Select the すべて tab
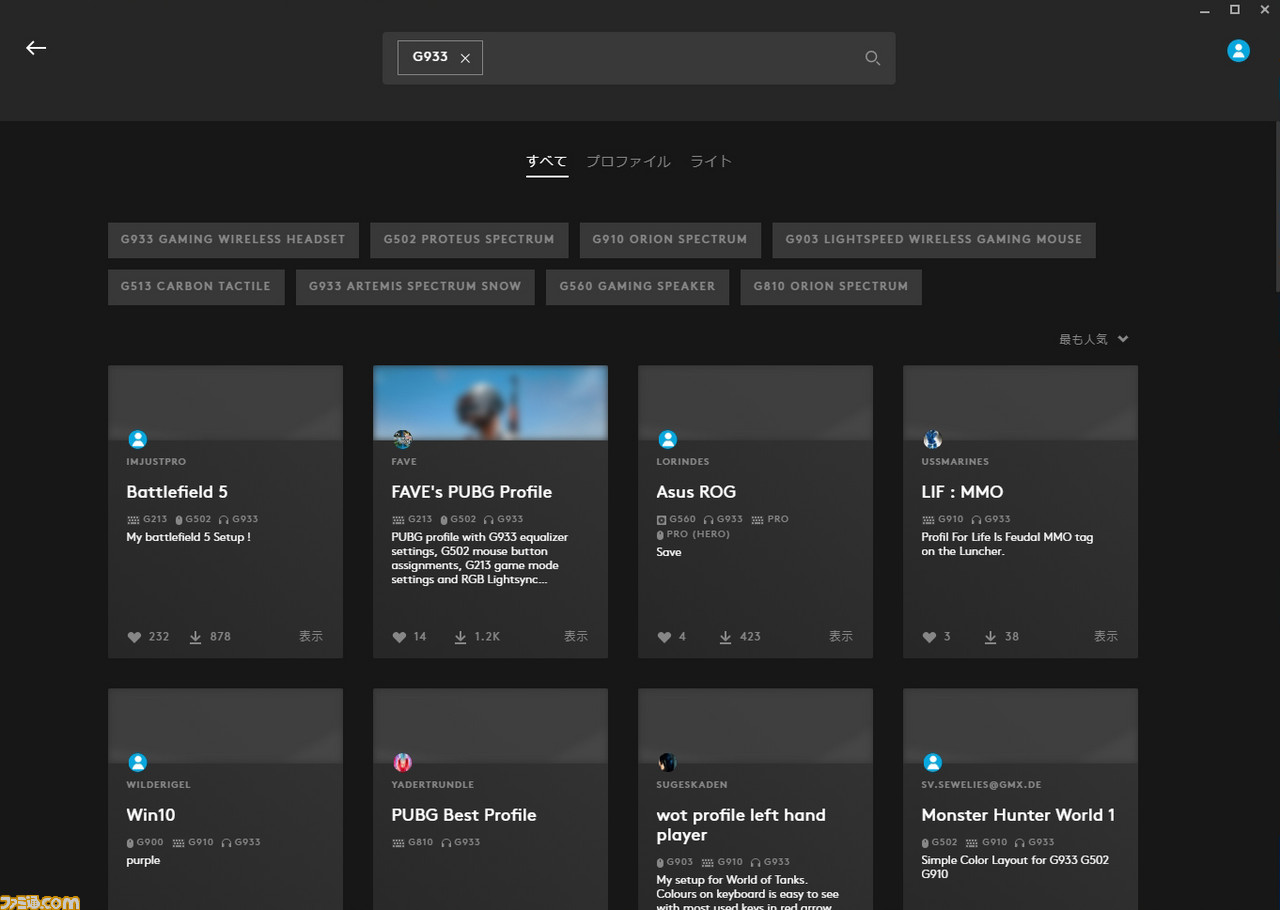This screenshot has height=910, width=1280. click(547, 161)
